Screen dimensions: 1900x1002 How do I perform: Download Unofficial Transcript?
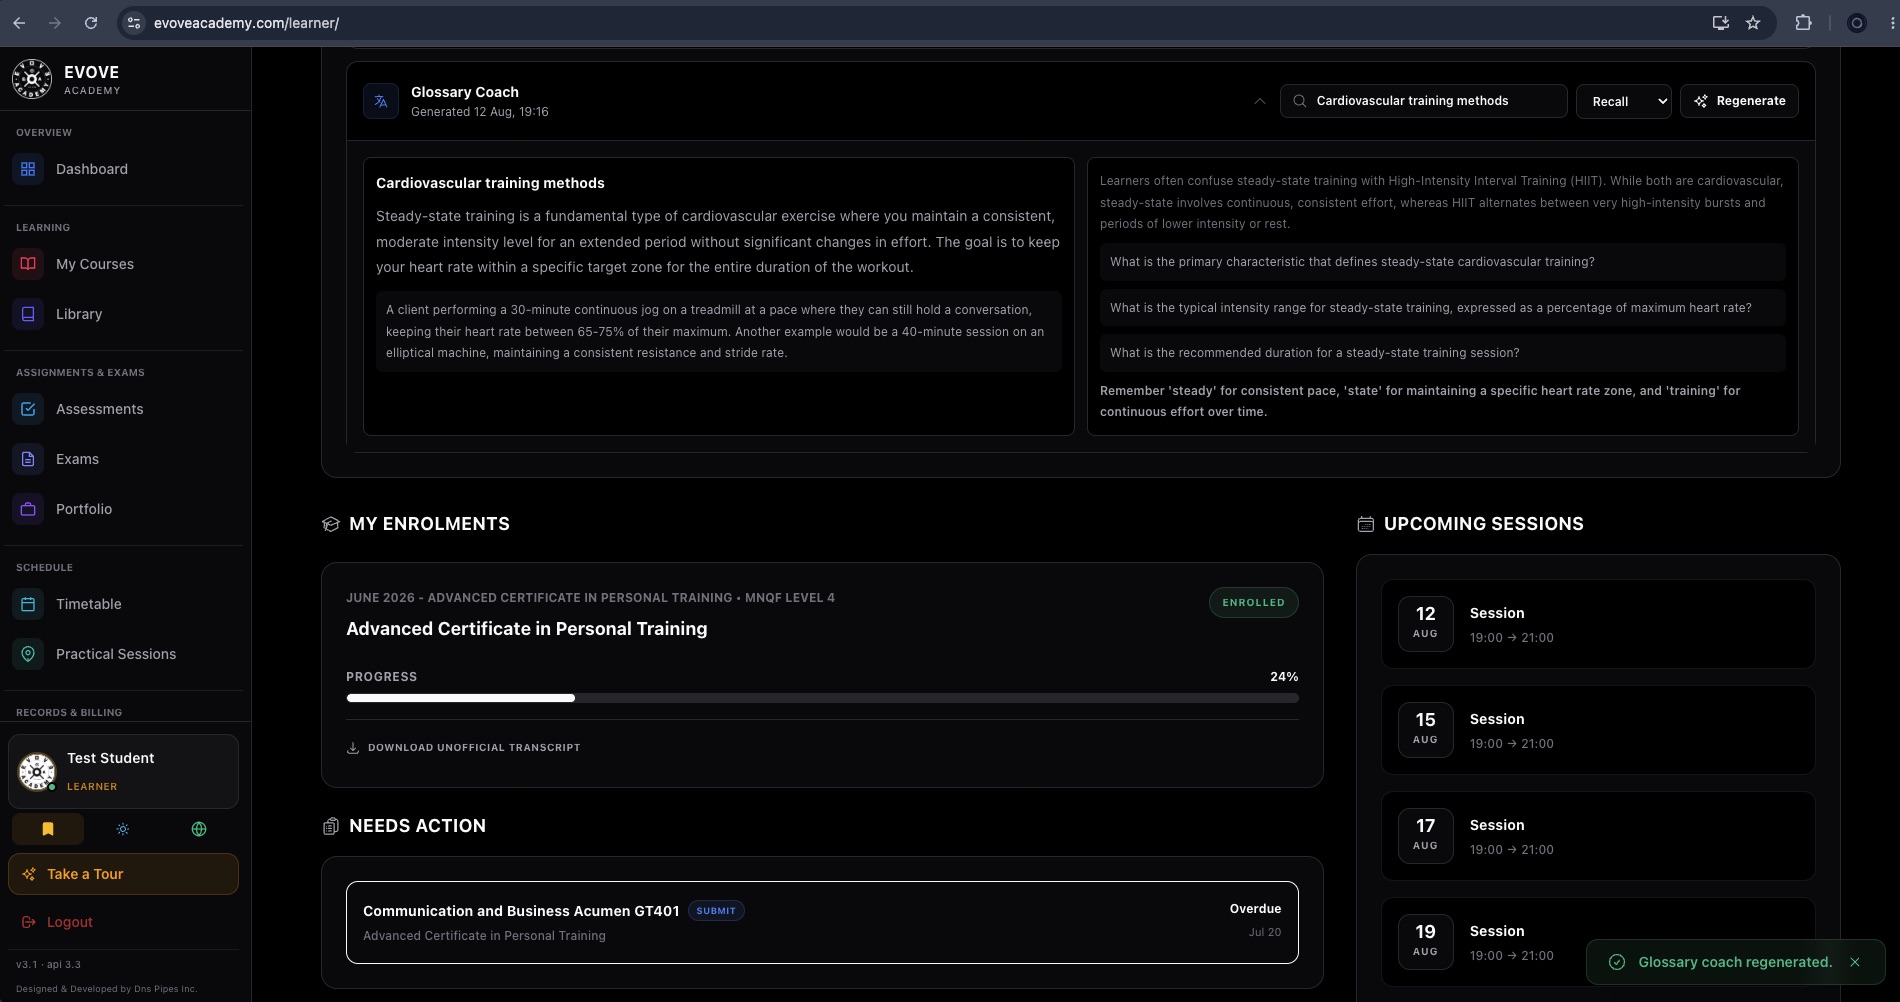463,748
